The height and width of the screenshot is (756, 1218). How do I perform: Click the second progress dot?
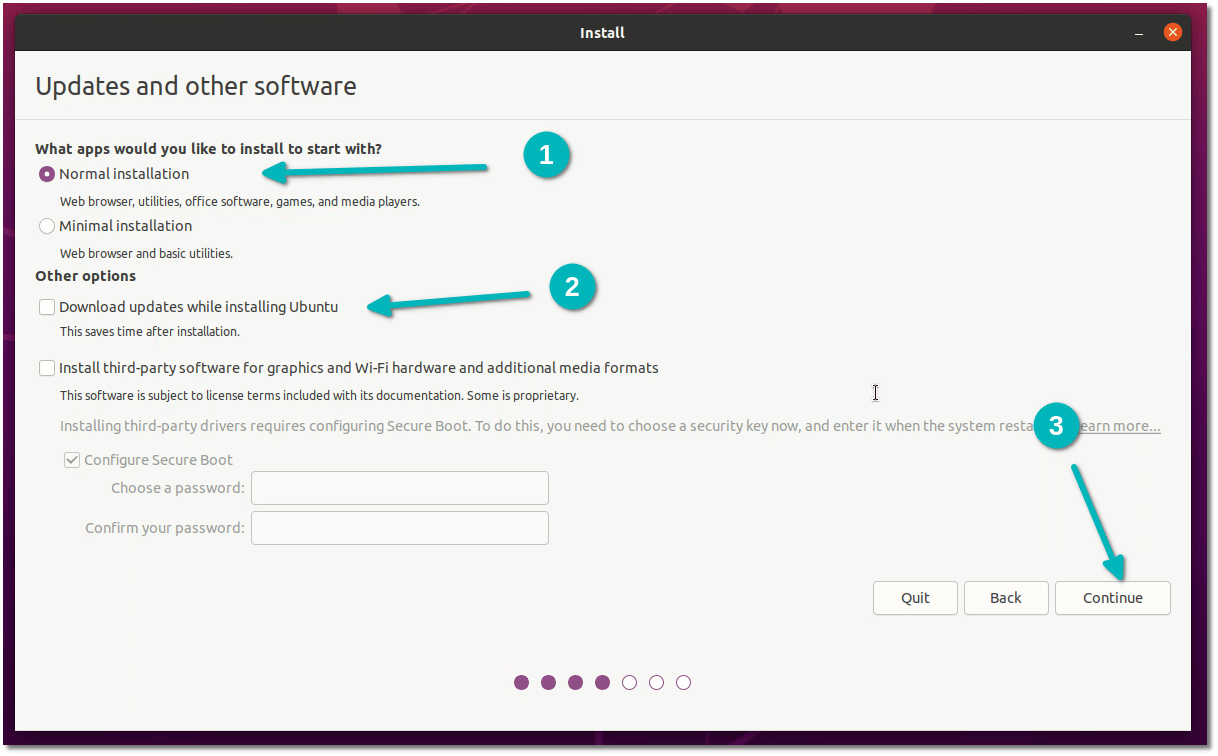pos(548,682)
